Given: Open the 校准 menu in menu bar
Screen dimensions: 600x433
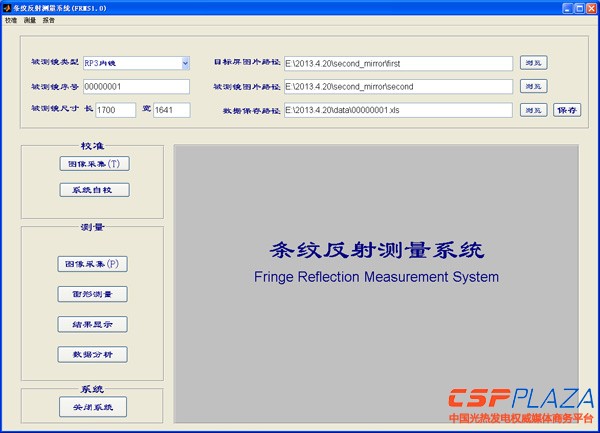Looking at the screenshot, I should 11,20.
